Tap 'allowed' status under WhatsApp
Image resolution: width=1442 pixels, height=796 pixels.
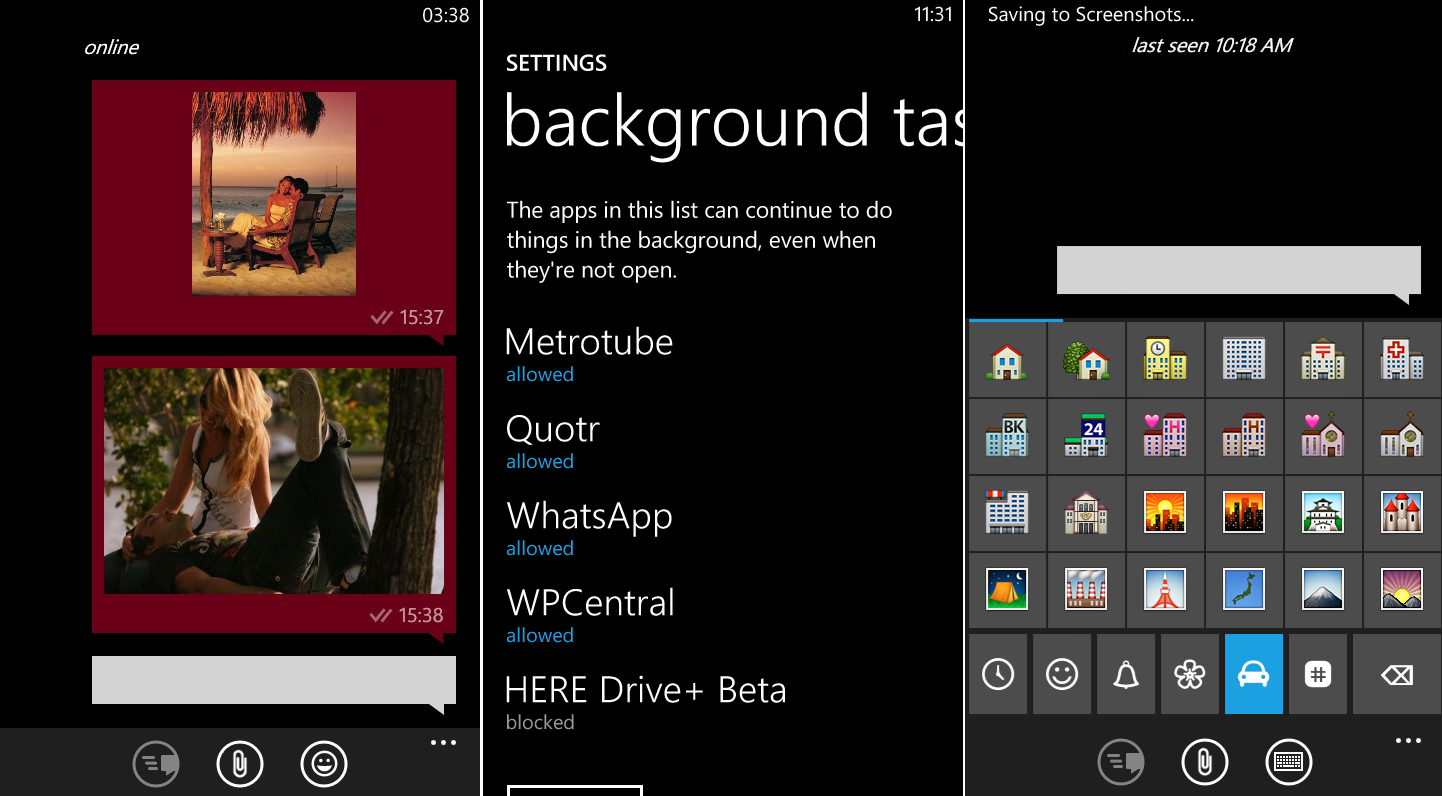click(540, 548)
